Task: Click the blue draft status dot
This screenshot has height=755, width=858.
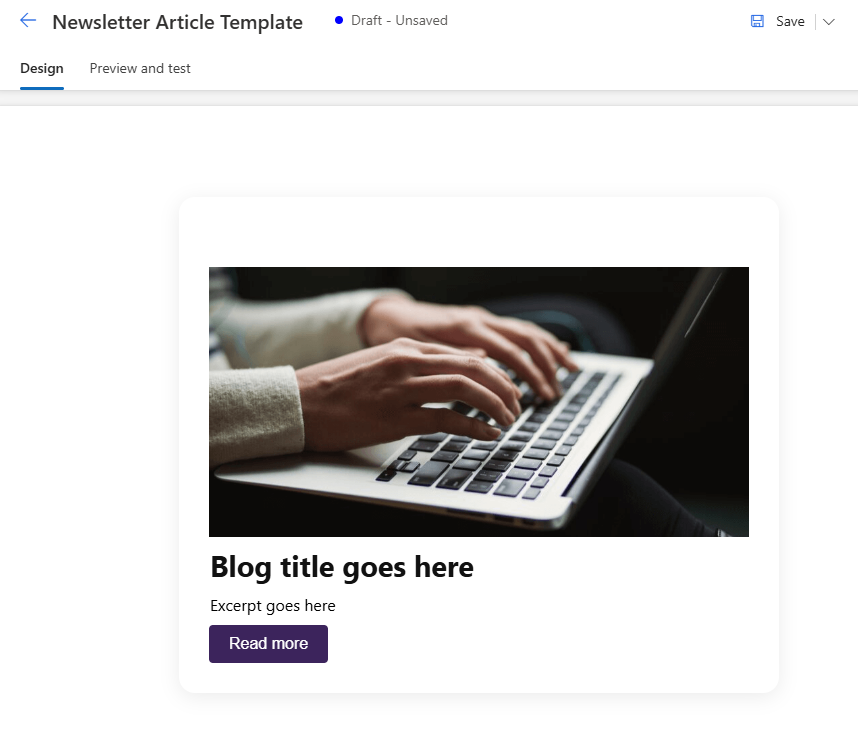Action: [x=339, y=20]
